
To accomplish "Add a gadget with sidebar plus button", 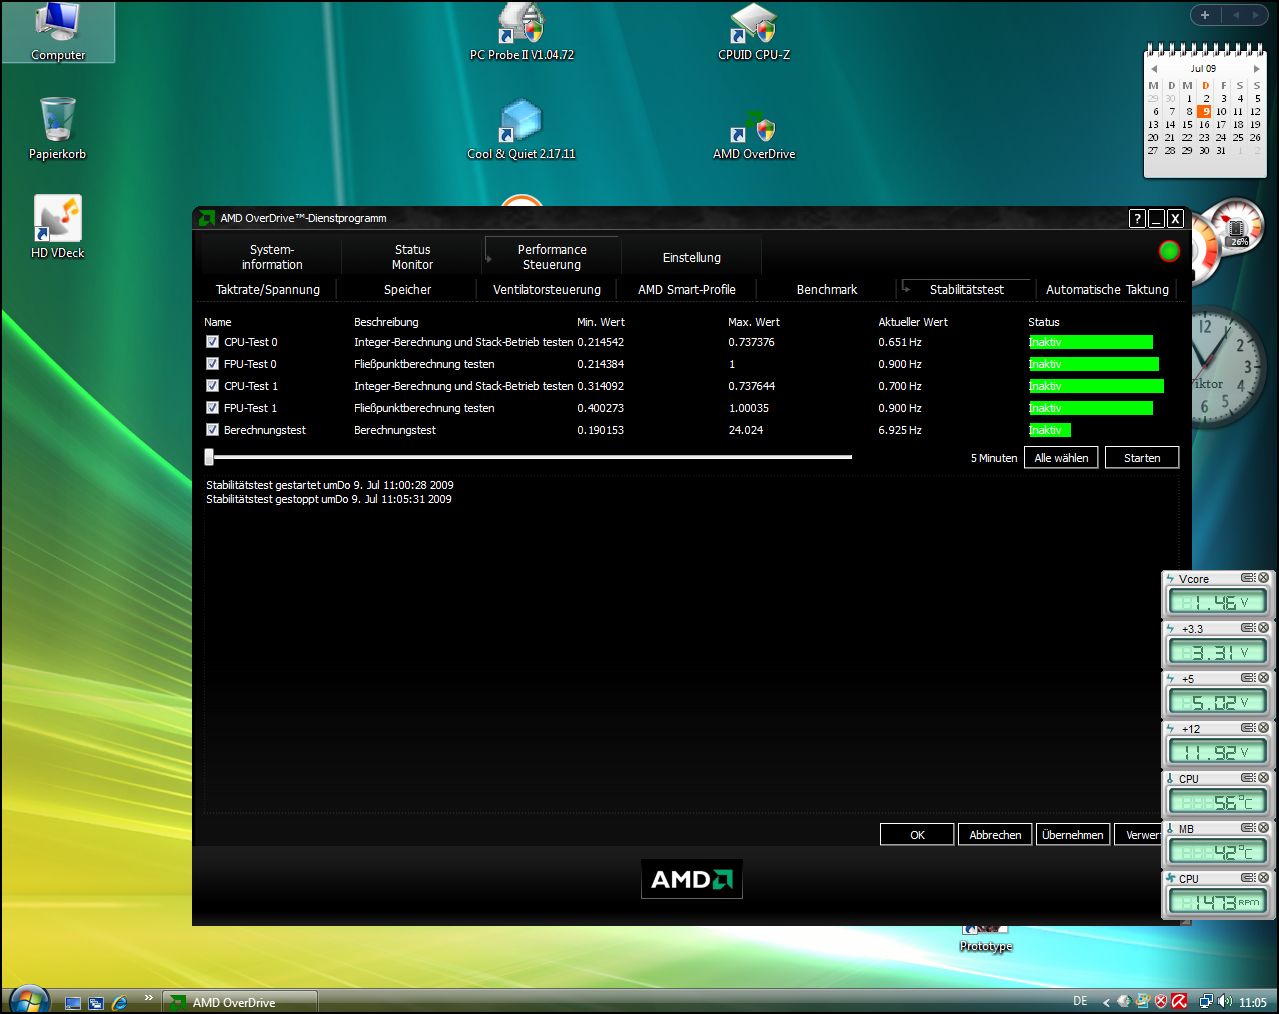I will (x=1205, y=15).
